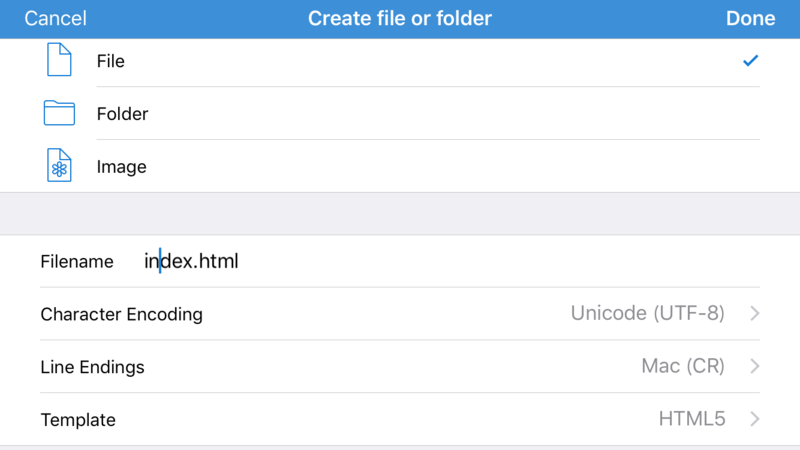800x450 pixels.
Task: Click the Image file icon
Action: (60, 166)
